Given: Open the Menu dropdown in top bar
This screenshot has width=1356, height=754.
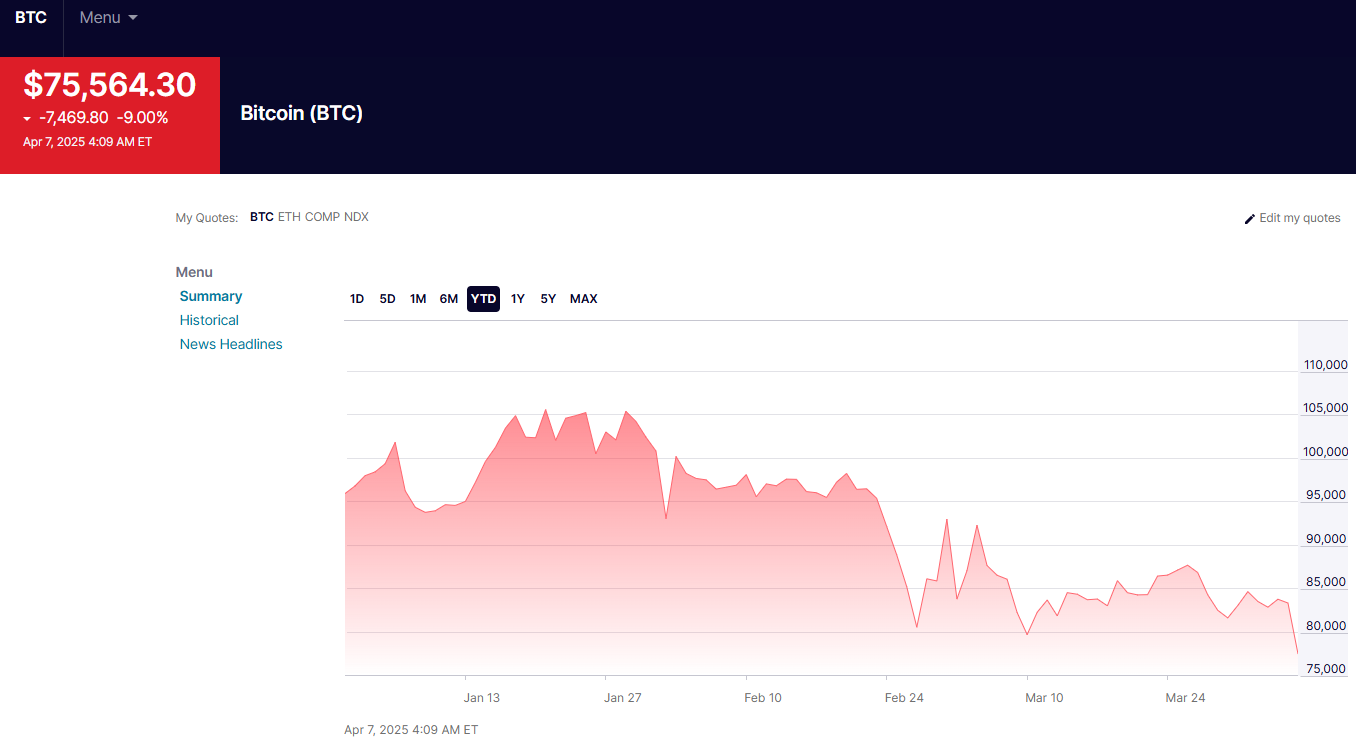Looking at the screenshot, I should 108,18.
